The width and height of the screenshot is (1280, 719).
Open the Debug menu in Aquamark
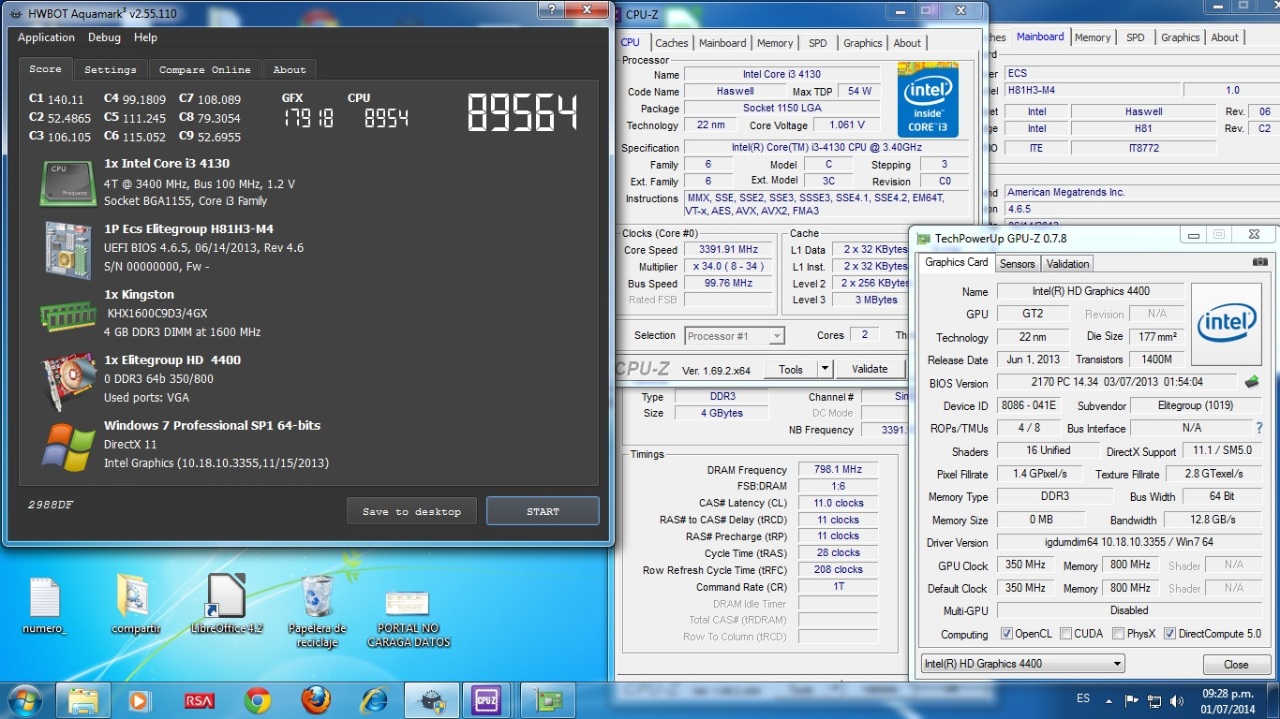(x=104, y=37)
